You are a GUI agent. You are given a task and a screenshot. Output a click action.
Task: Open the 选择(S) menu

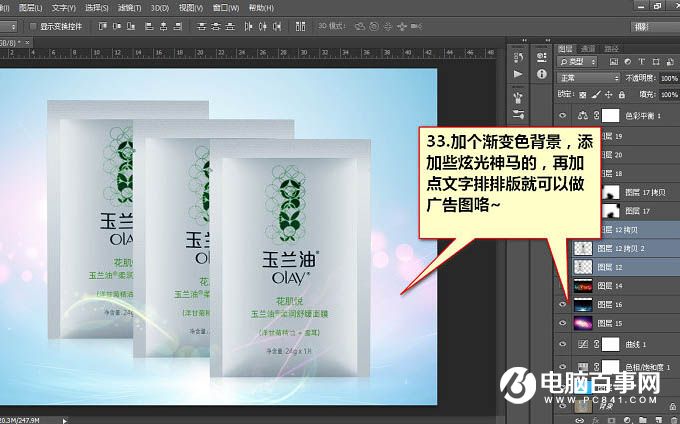[x=97, y=8]
